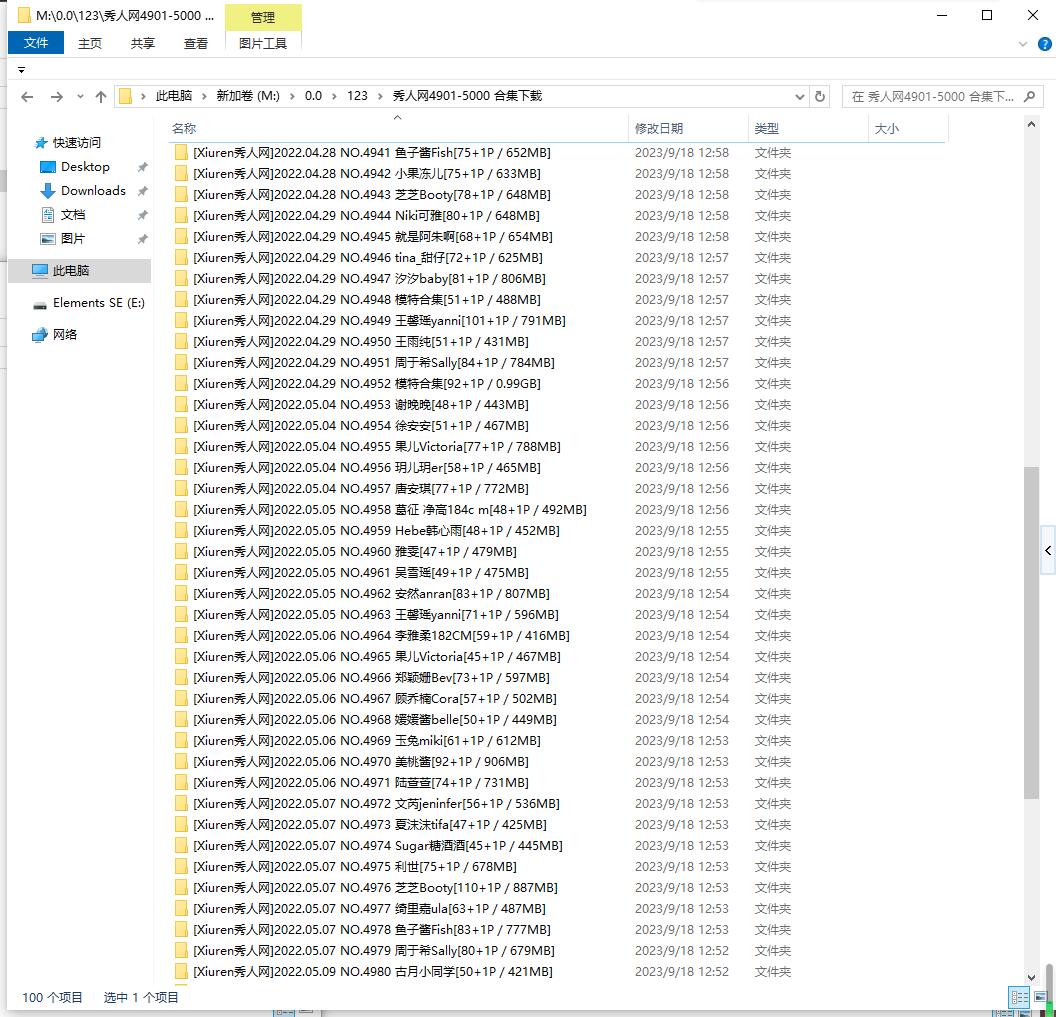The width and height of the screenshot is (1056, 1017).
Task: Click vertical scrollbar down arrow
Action: coord(1030,977)
